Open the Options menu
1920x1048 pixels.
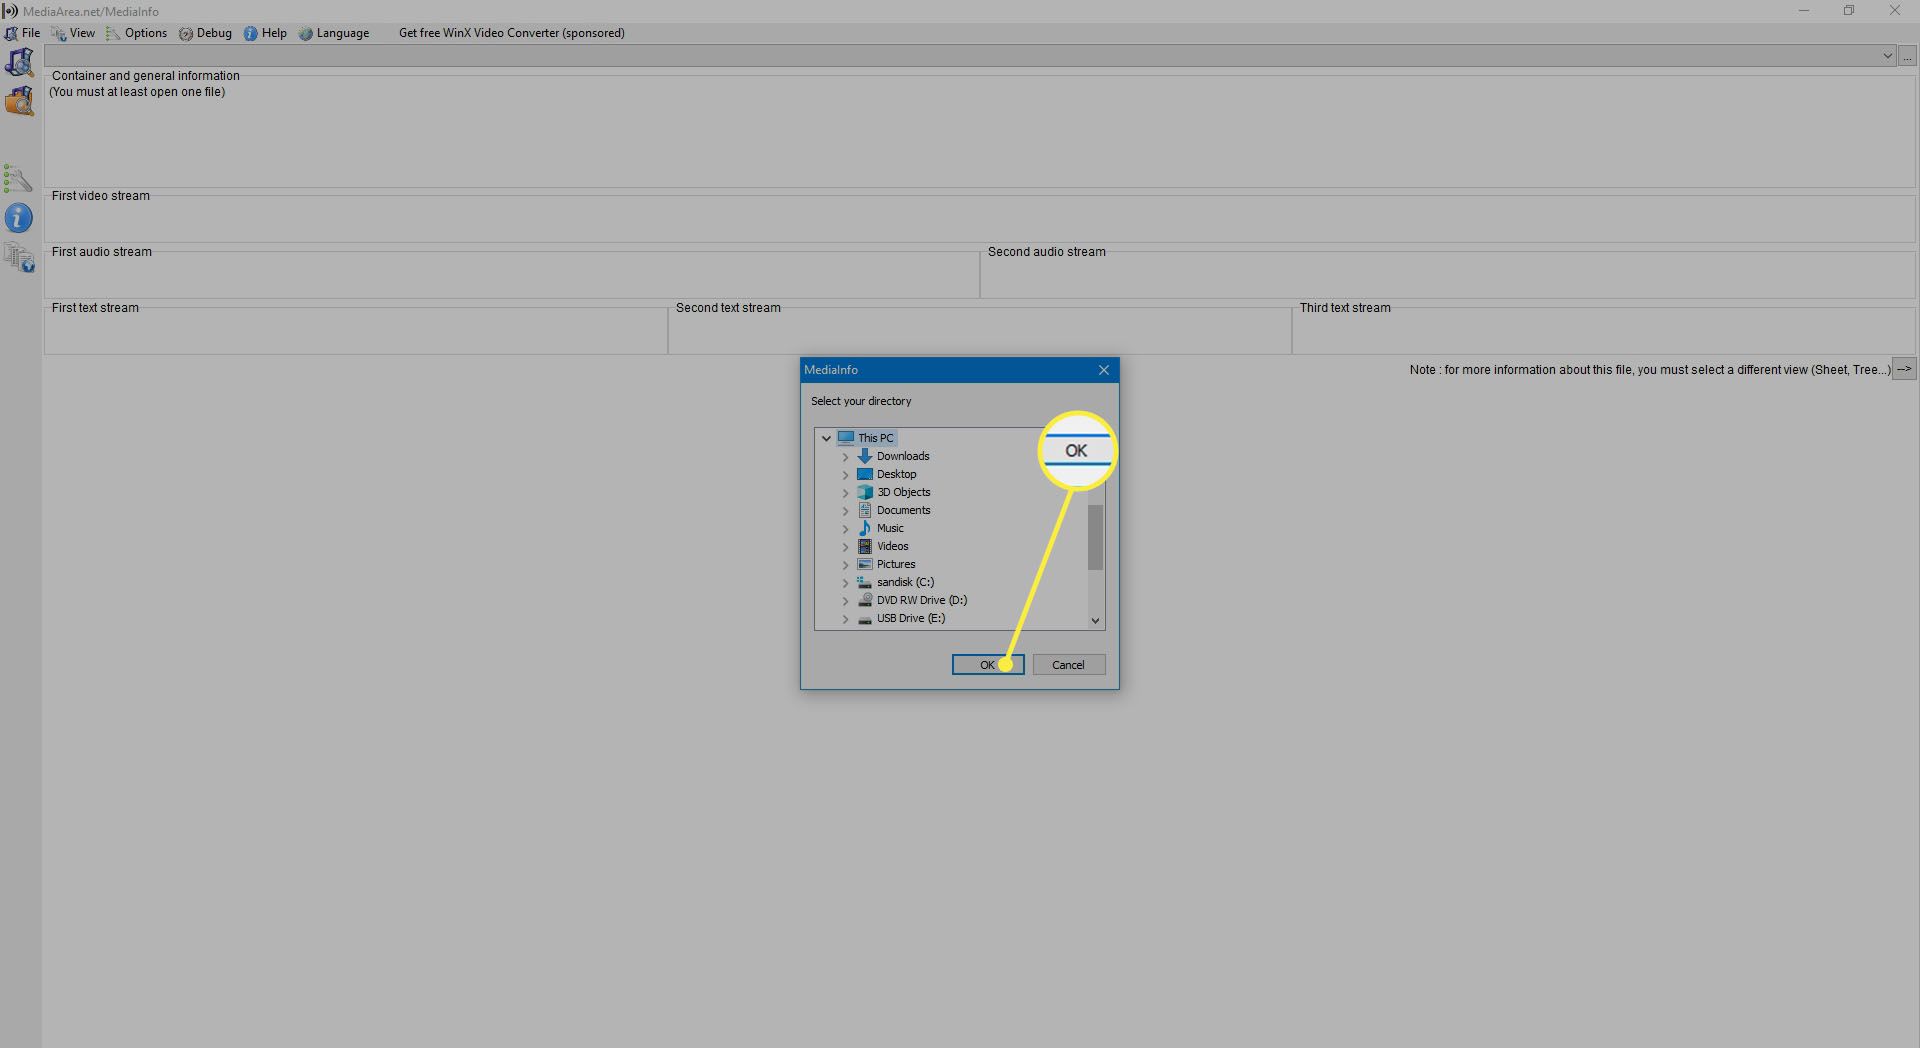[136, 33]
